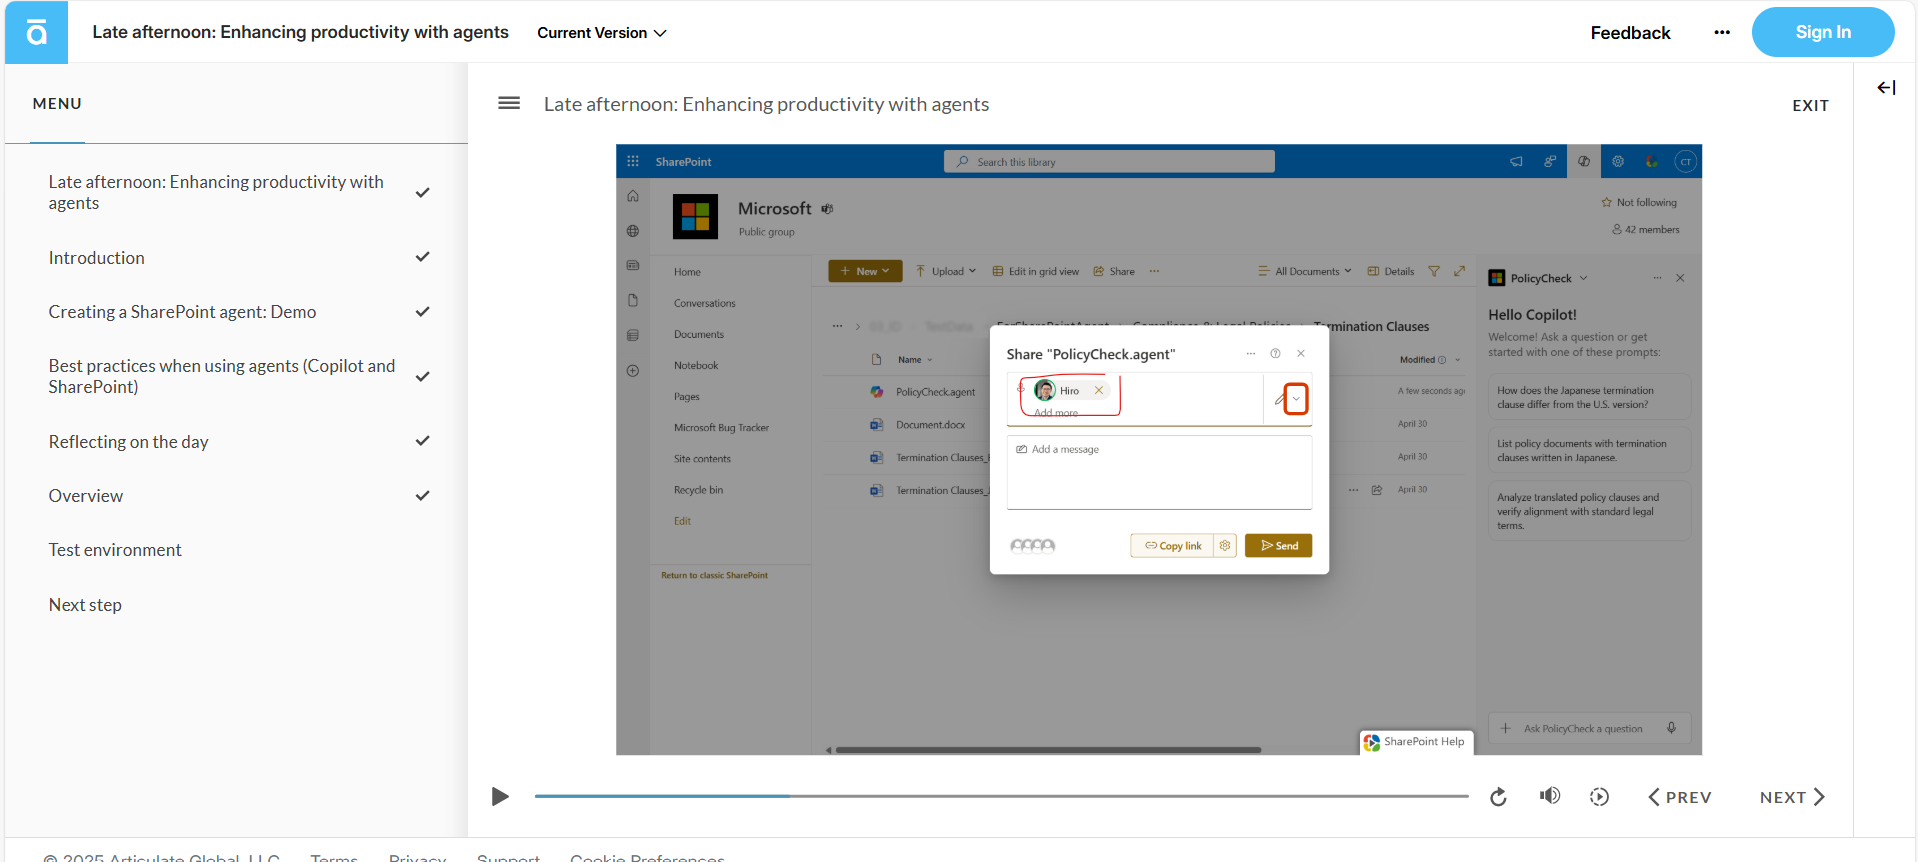This screenshot has width=1918, height=862.
Task: Open the player hamburger menu icon
Action: (x=509, y=103)
